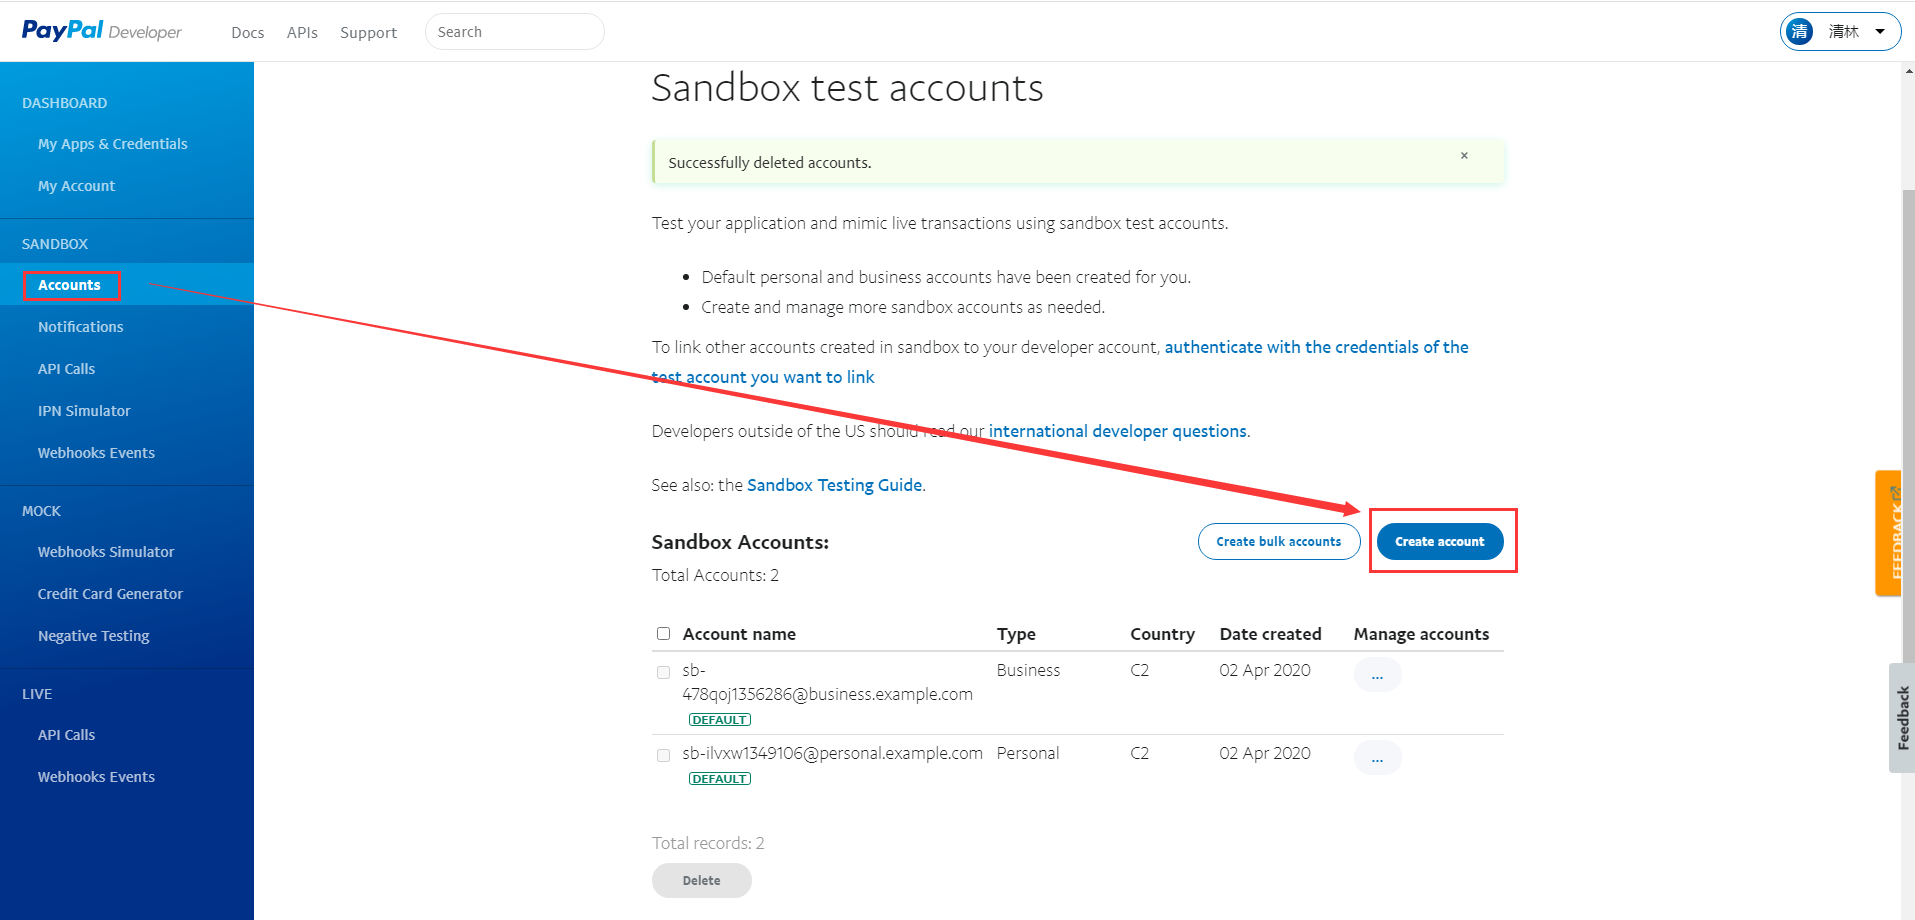Click the DASHBOARD sidebar section header
The image size is (1915, 920).
(65, 103)
